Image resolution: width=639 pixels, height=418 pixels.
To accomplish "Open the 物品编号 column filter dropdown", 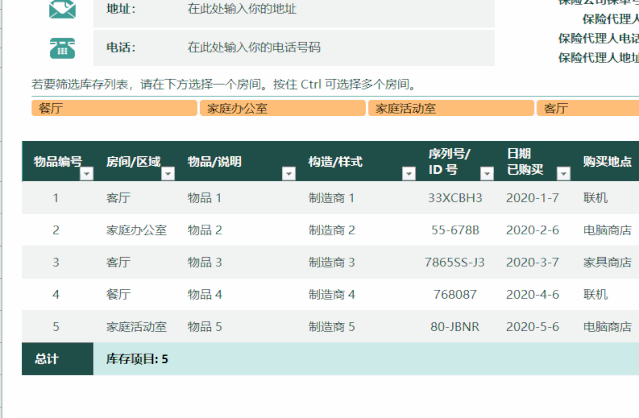I will (86, 174).
